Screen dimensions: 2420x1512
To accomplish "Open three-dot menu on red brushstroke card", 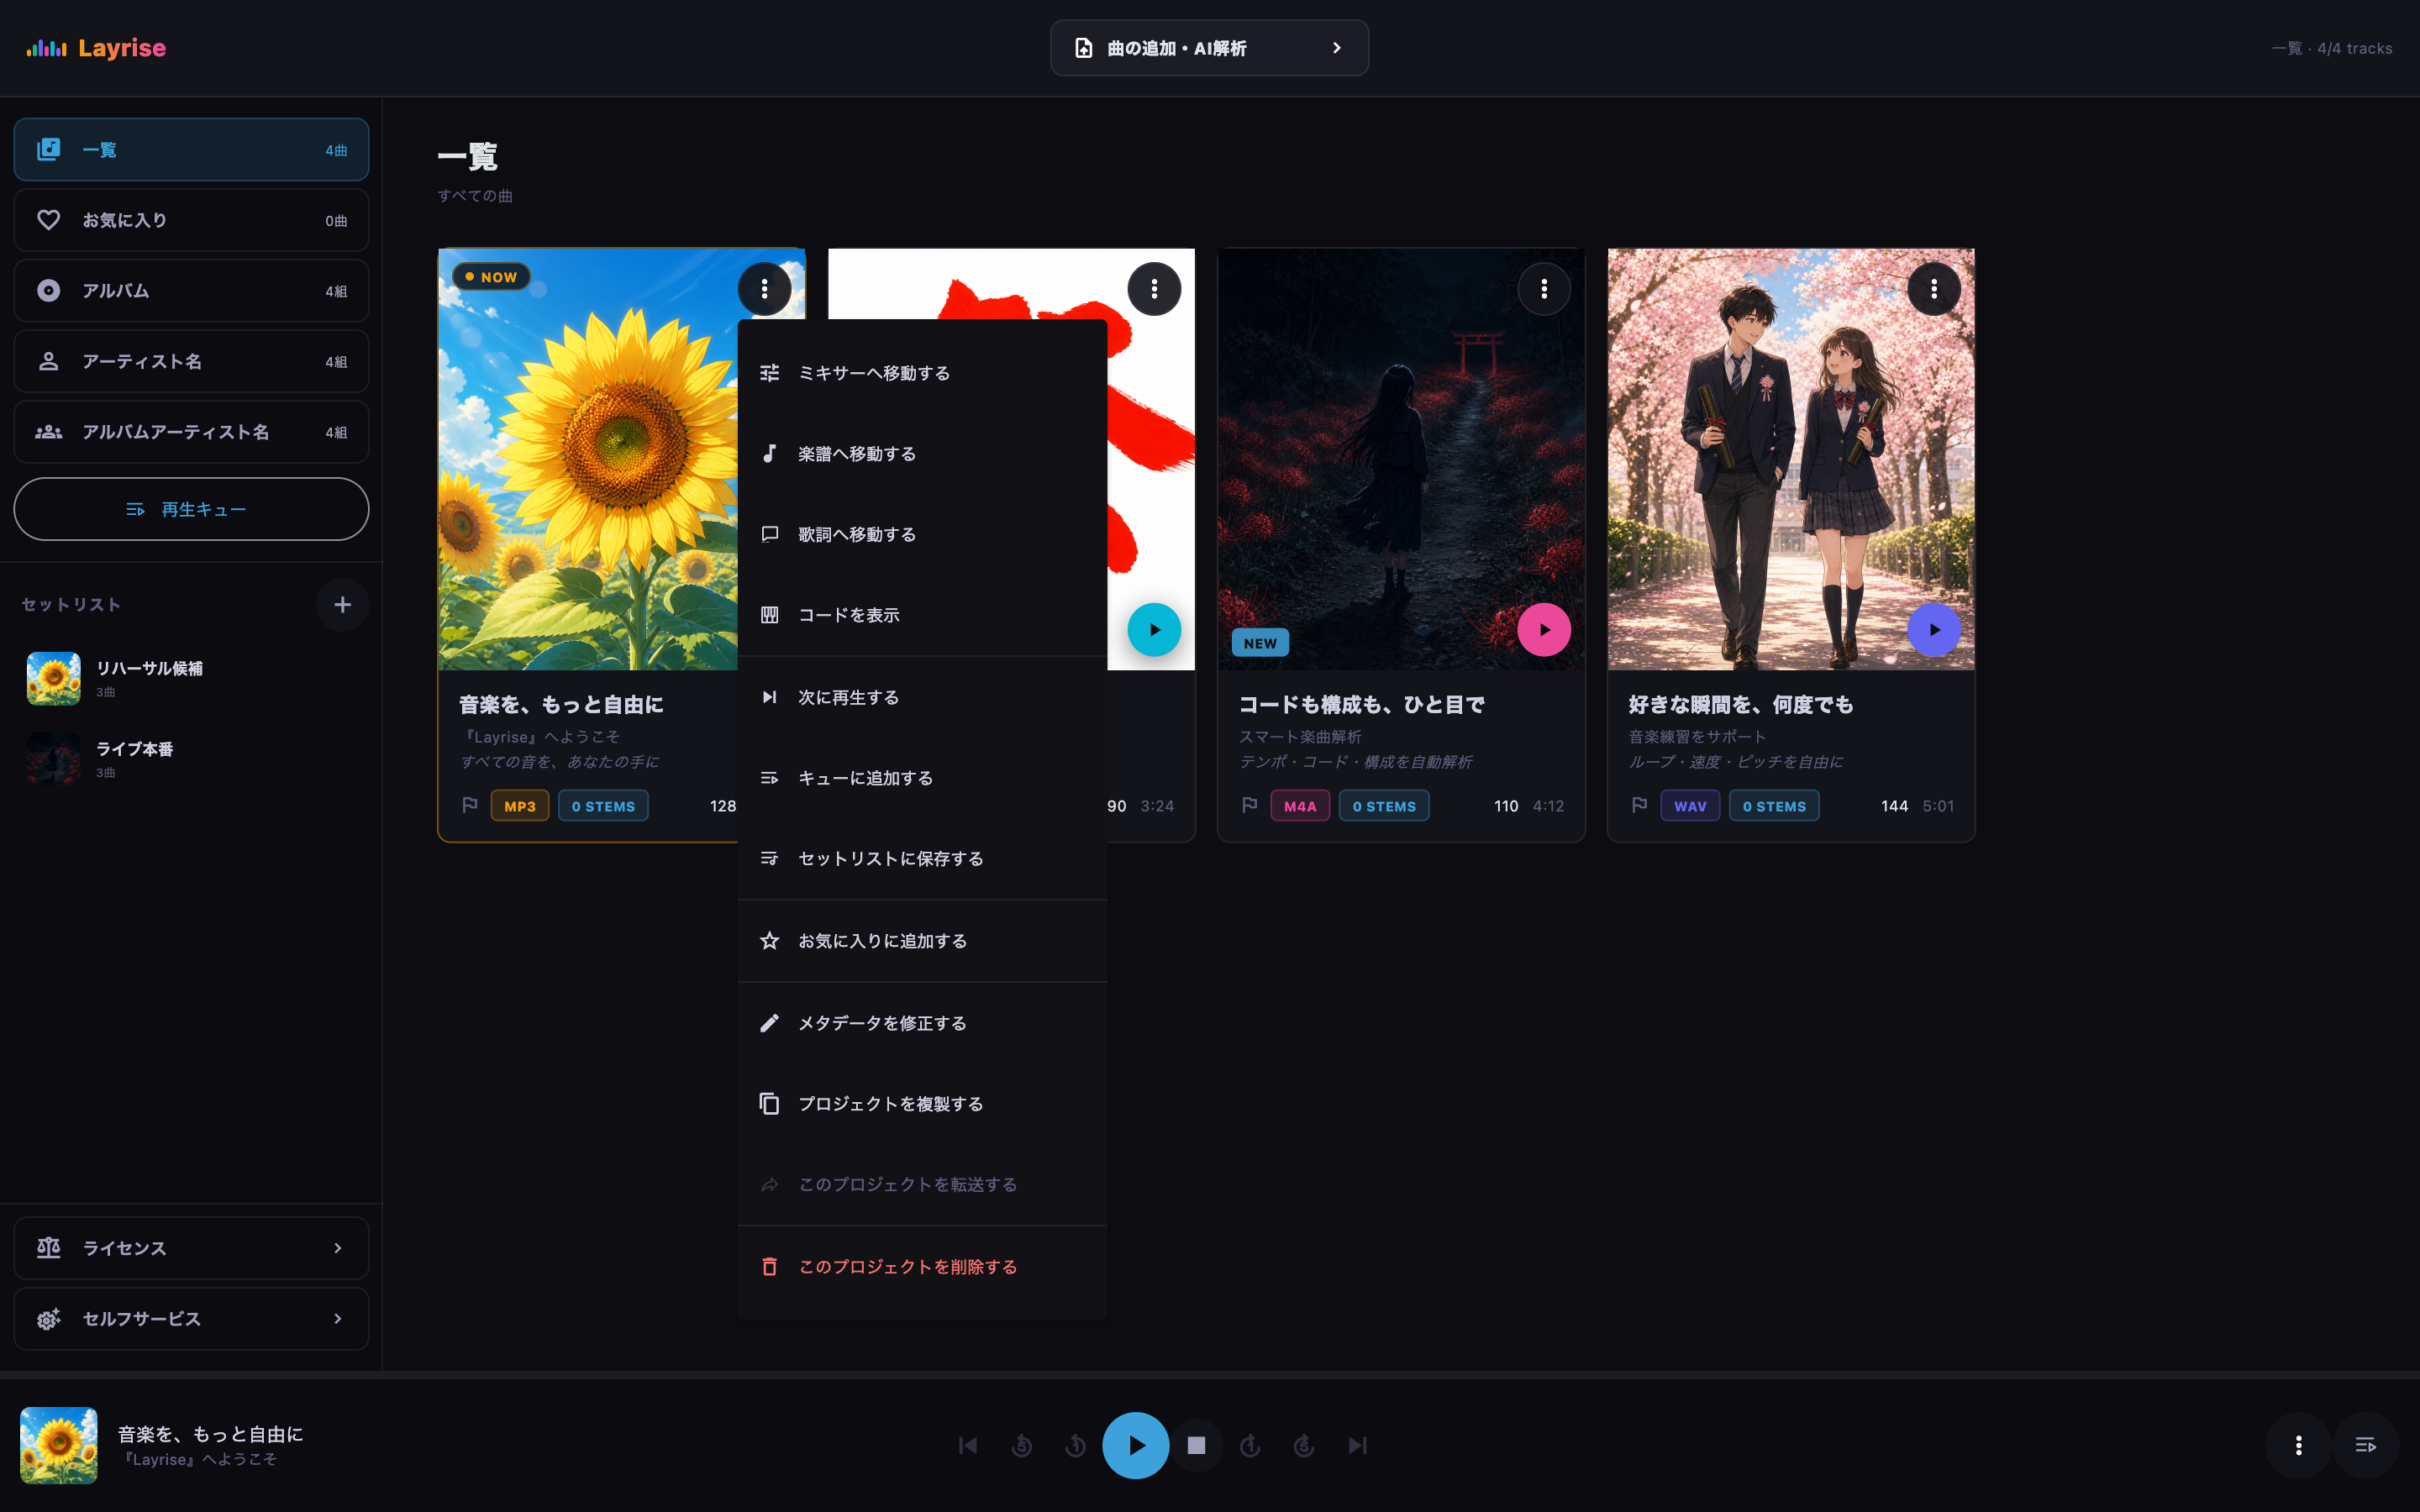I will [x=1154, y=289].
